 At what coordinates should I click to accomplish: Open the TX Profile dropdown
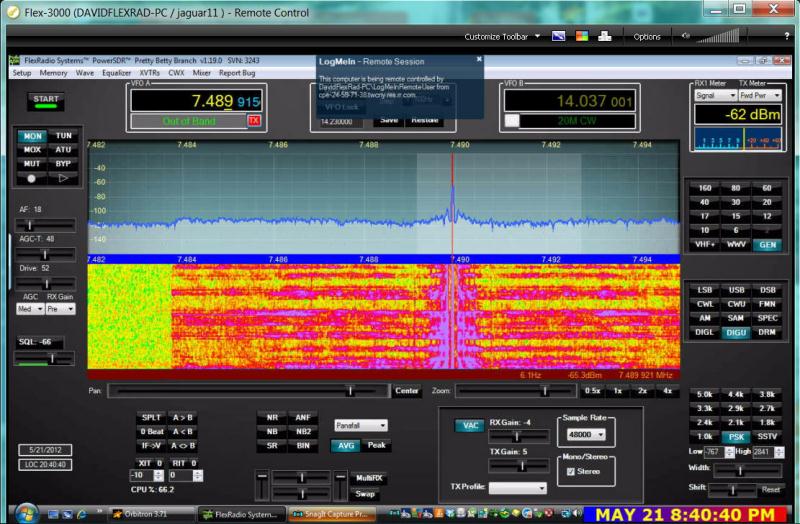coord(517,488)
